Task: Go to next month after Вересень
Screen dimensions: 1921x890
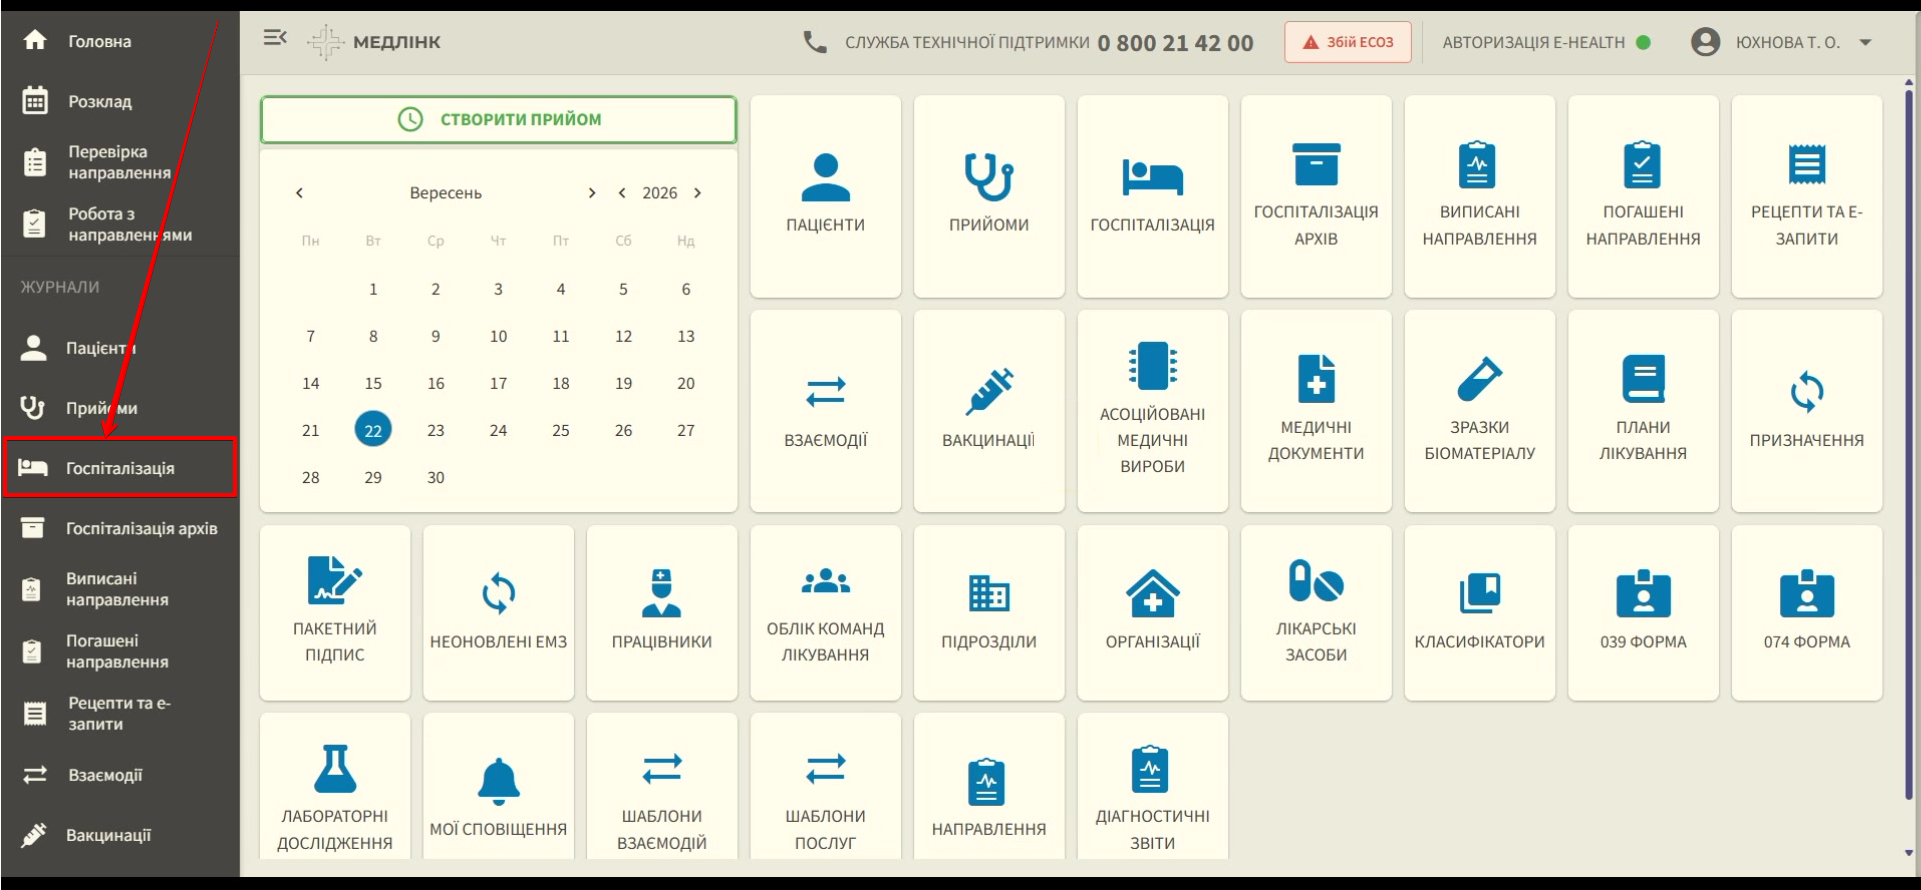Action: click(592, 193)
